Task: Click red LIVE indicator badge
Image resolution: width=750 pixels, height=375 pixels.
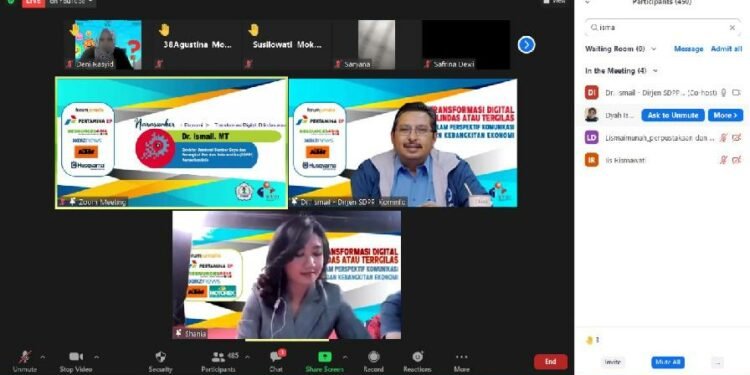Action: [x=33, y=3]
